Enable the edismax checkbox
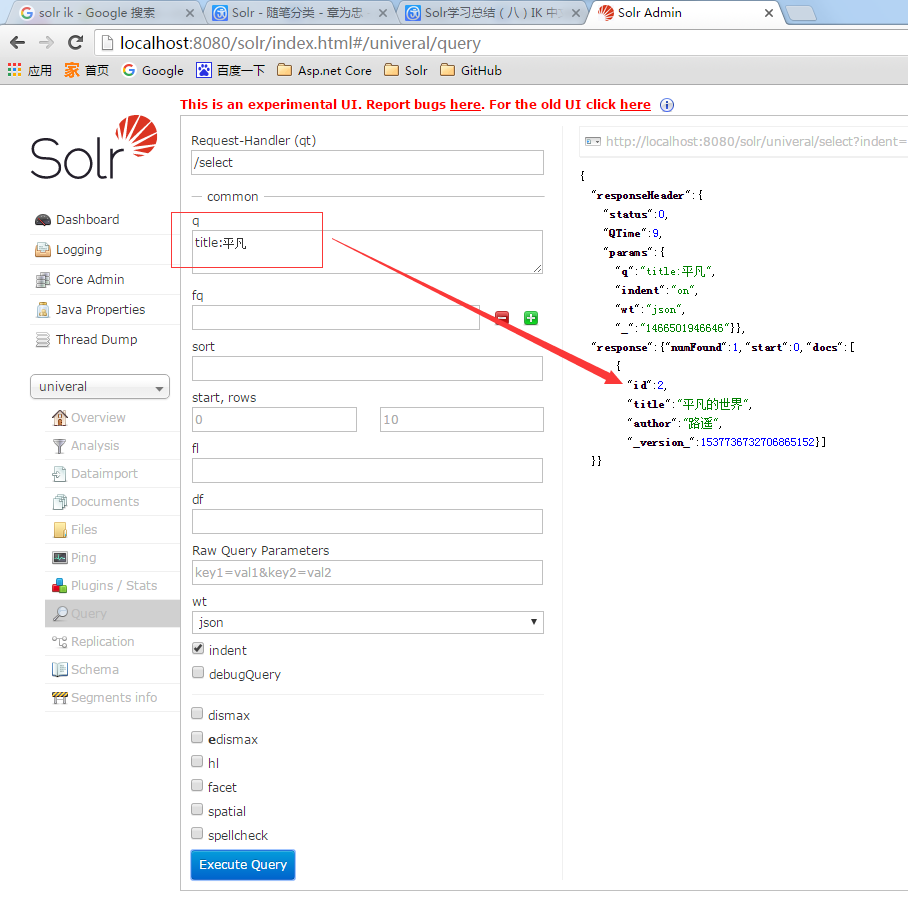 (197, 737)
